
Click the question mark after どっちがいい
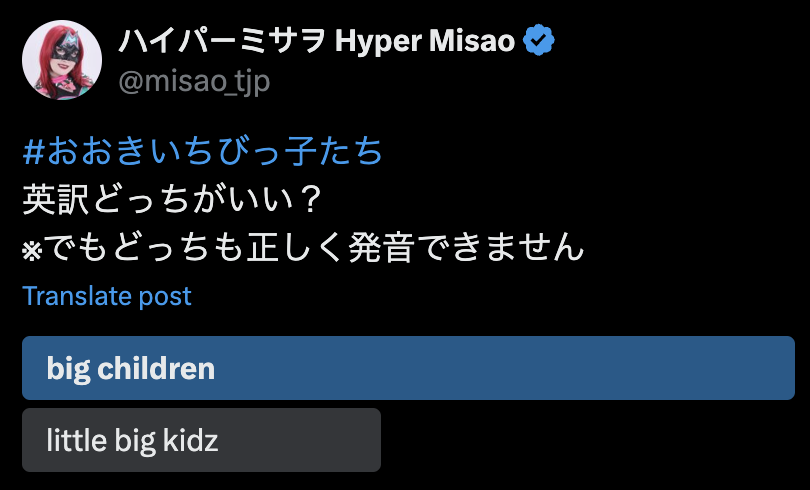coord(310,199)
